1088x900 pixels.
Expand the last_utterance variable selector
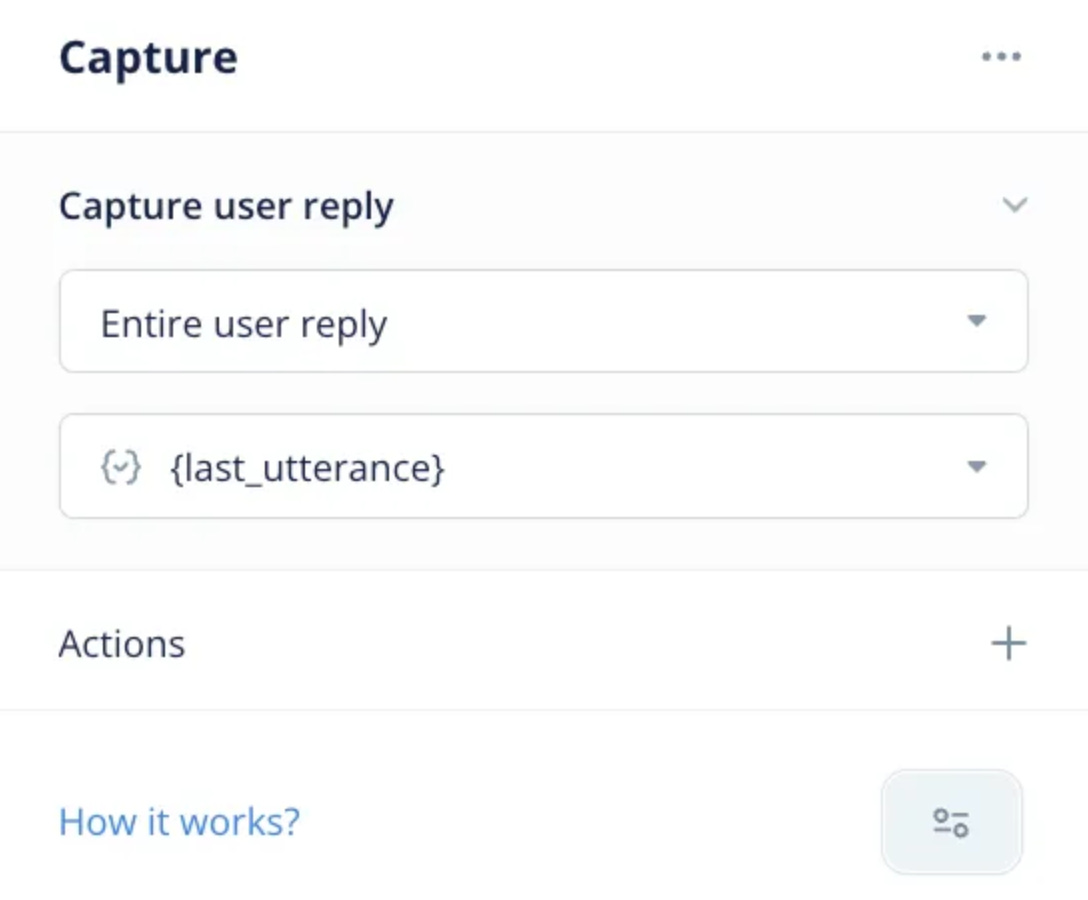pos(978,467)
